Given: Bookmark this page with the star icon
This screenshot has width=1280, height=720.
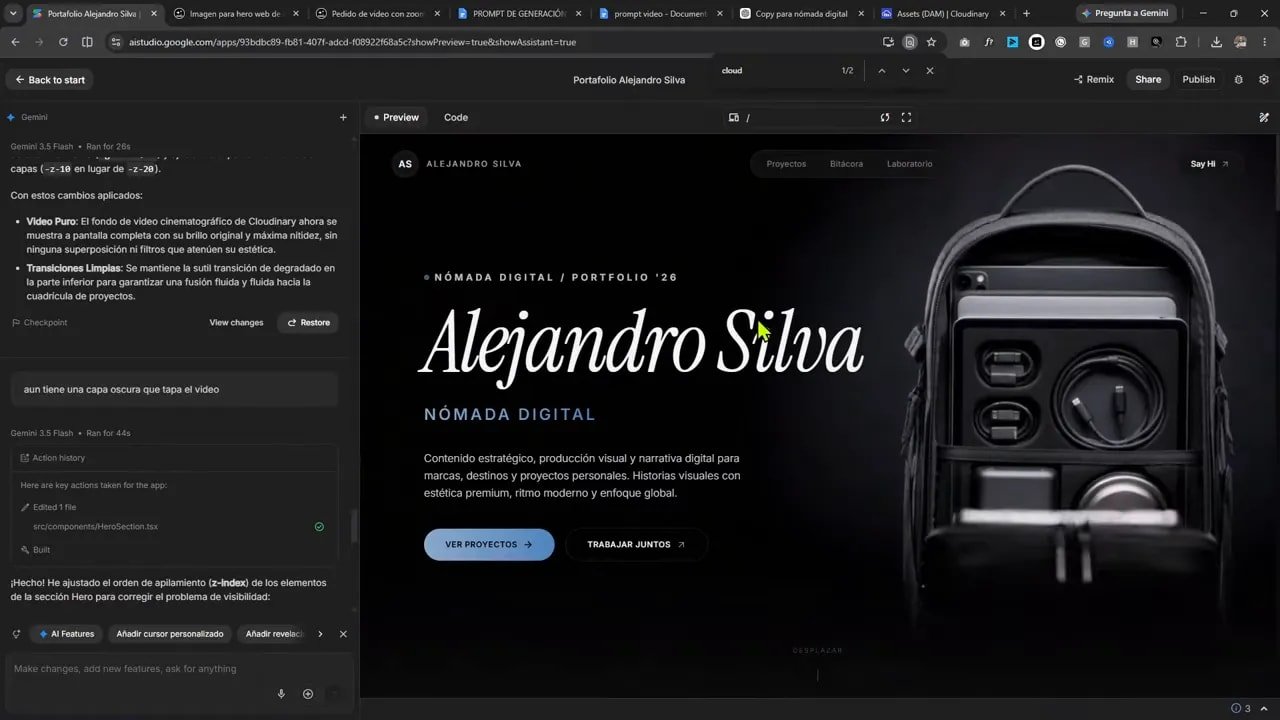Looking at the screenshot, I should click(931, 42).
